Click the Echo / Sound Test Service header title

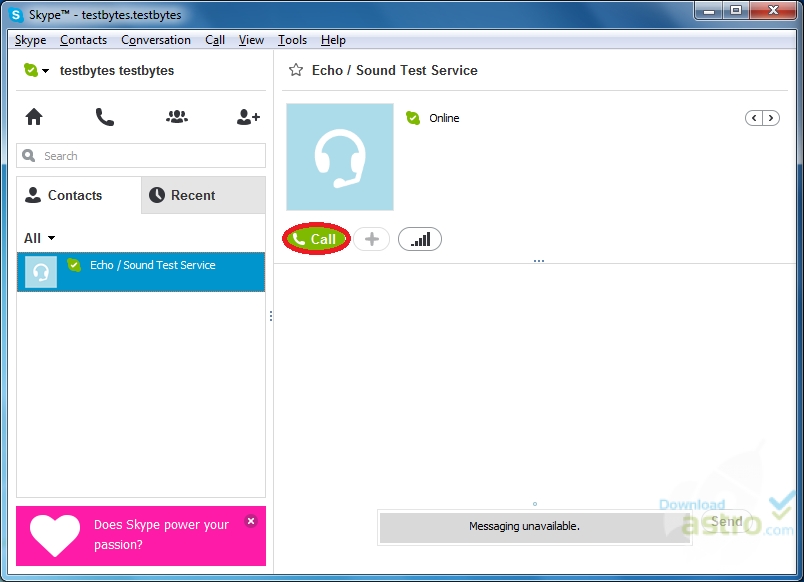click(395, 70)
